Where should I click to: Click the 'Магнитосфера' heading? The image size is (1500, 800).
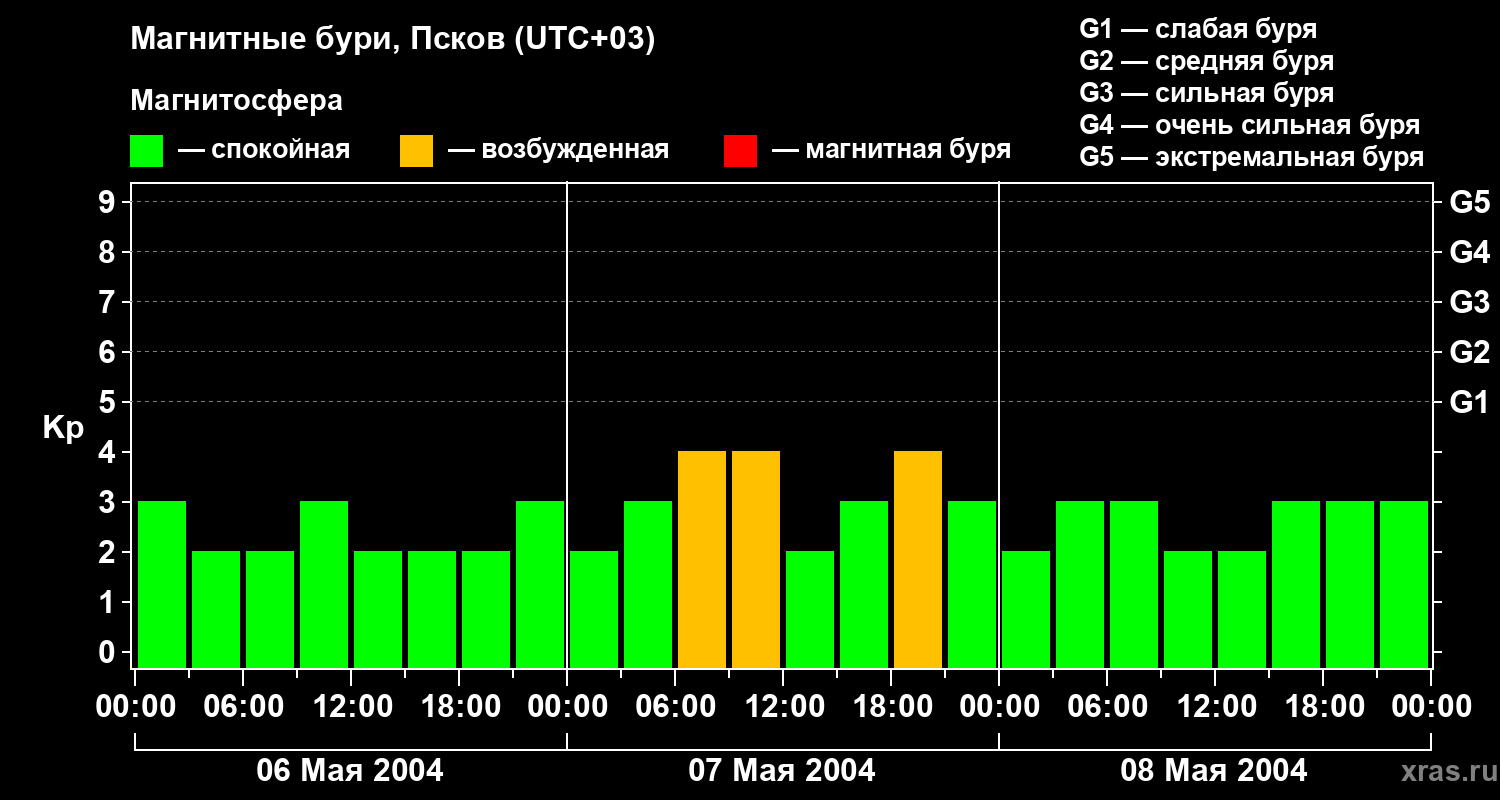236,101
